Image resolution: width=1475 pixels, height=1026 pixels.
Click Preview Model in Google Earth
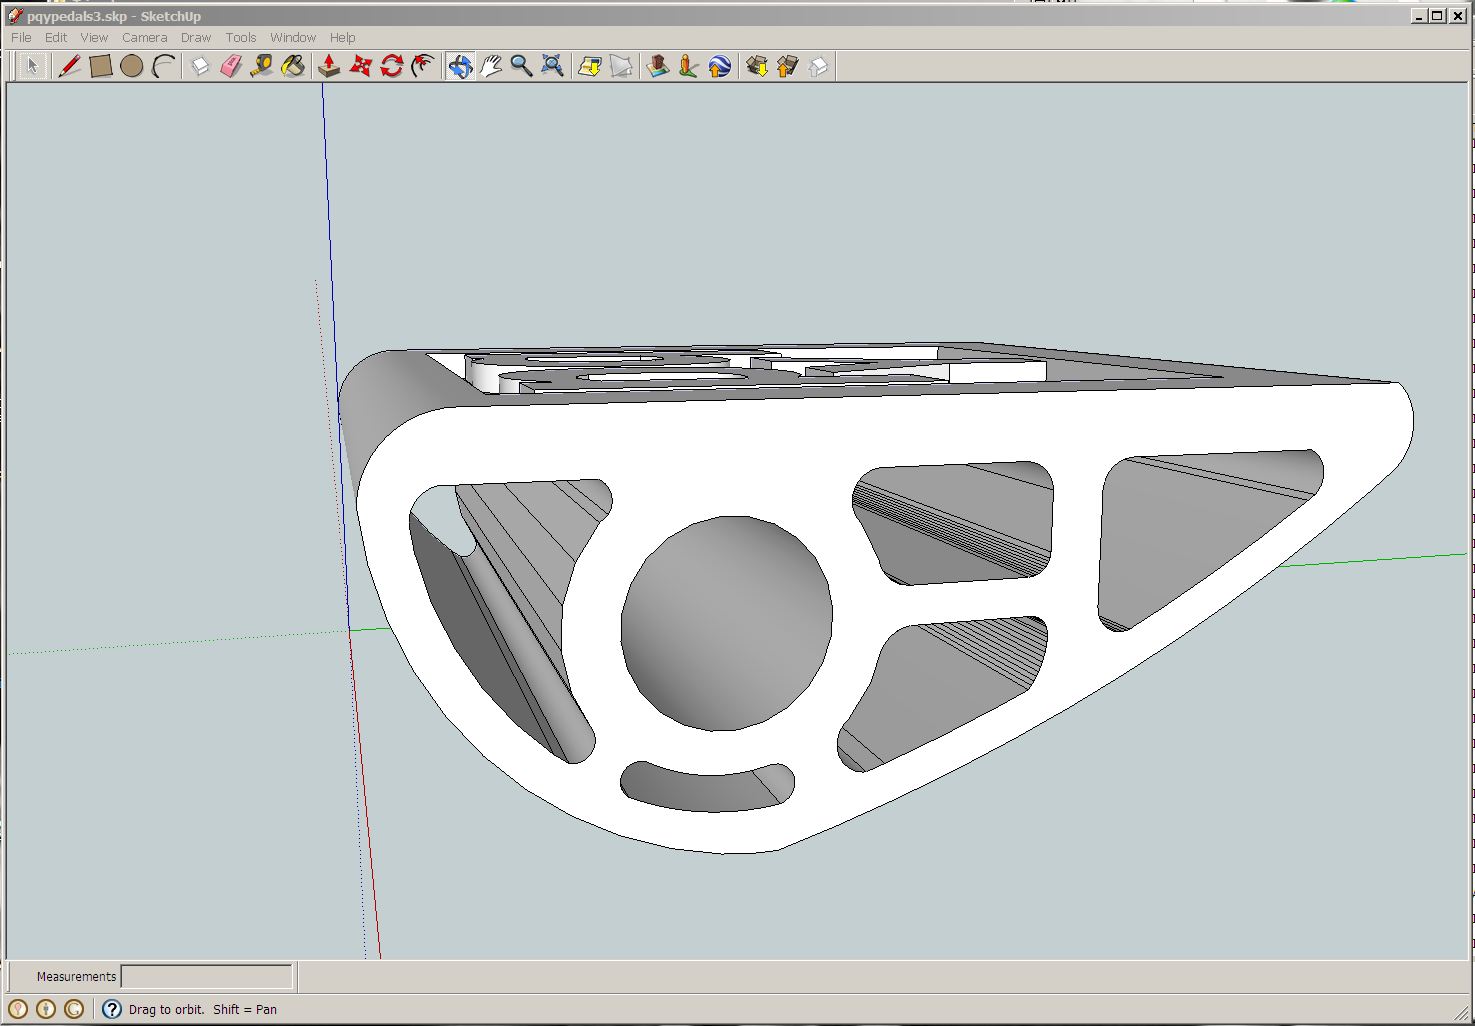coord(719,66)
